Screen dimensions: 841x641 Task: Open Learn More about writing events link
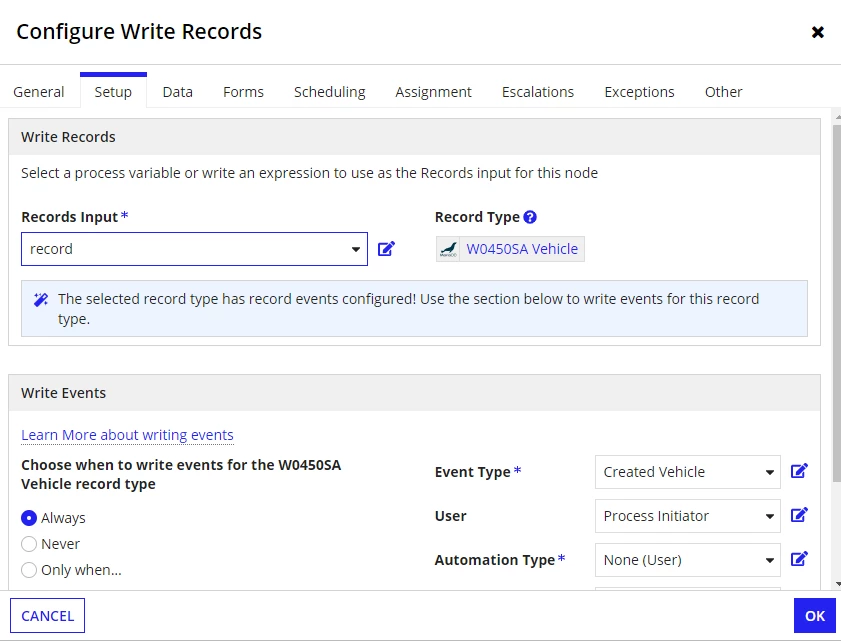click(x=127, y=434)
